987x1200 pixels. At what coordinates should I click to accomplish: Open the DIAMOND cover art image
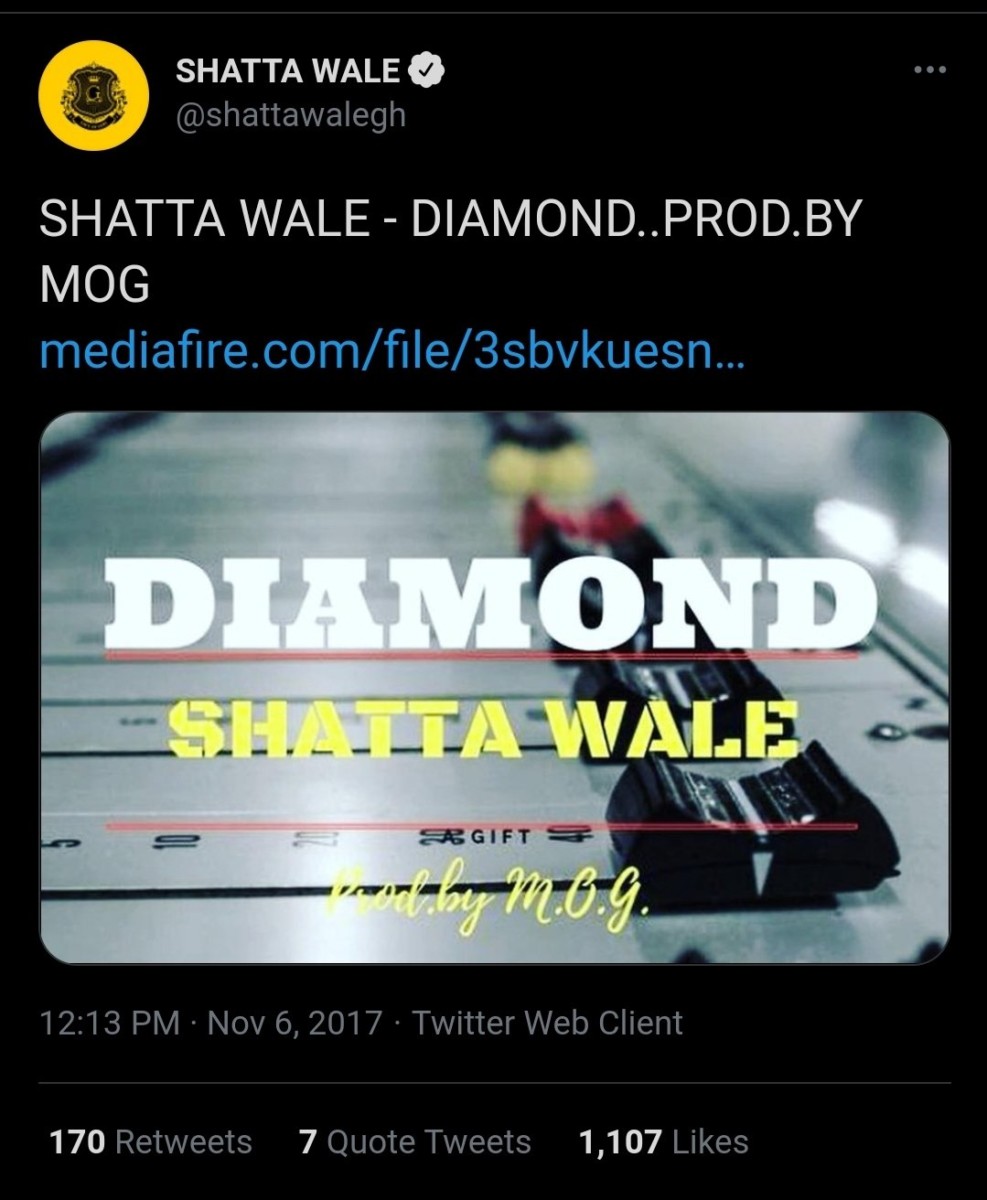pyautogui.click(x=494, y=688)
